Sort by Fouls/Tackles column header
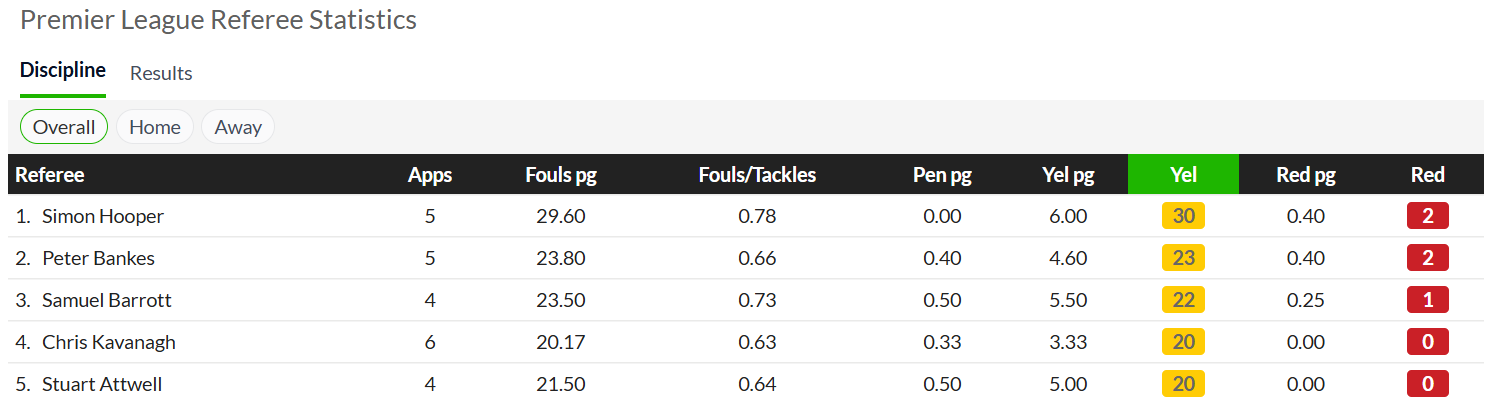The height and width of the screenshot is (400, 1488). [757, 175]
